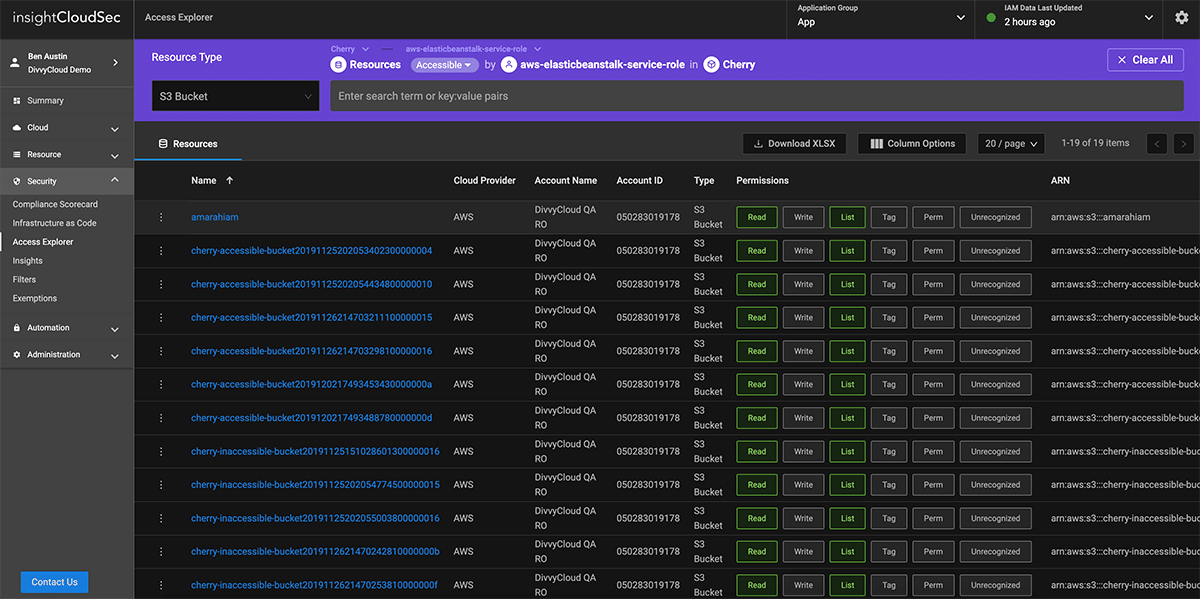Collapse the Security menu section

pos(115,181)
